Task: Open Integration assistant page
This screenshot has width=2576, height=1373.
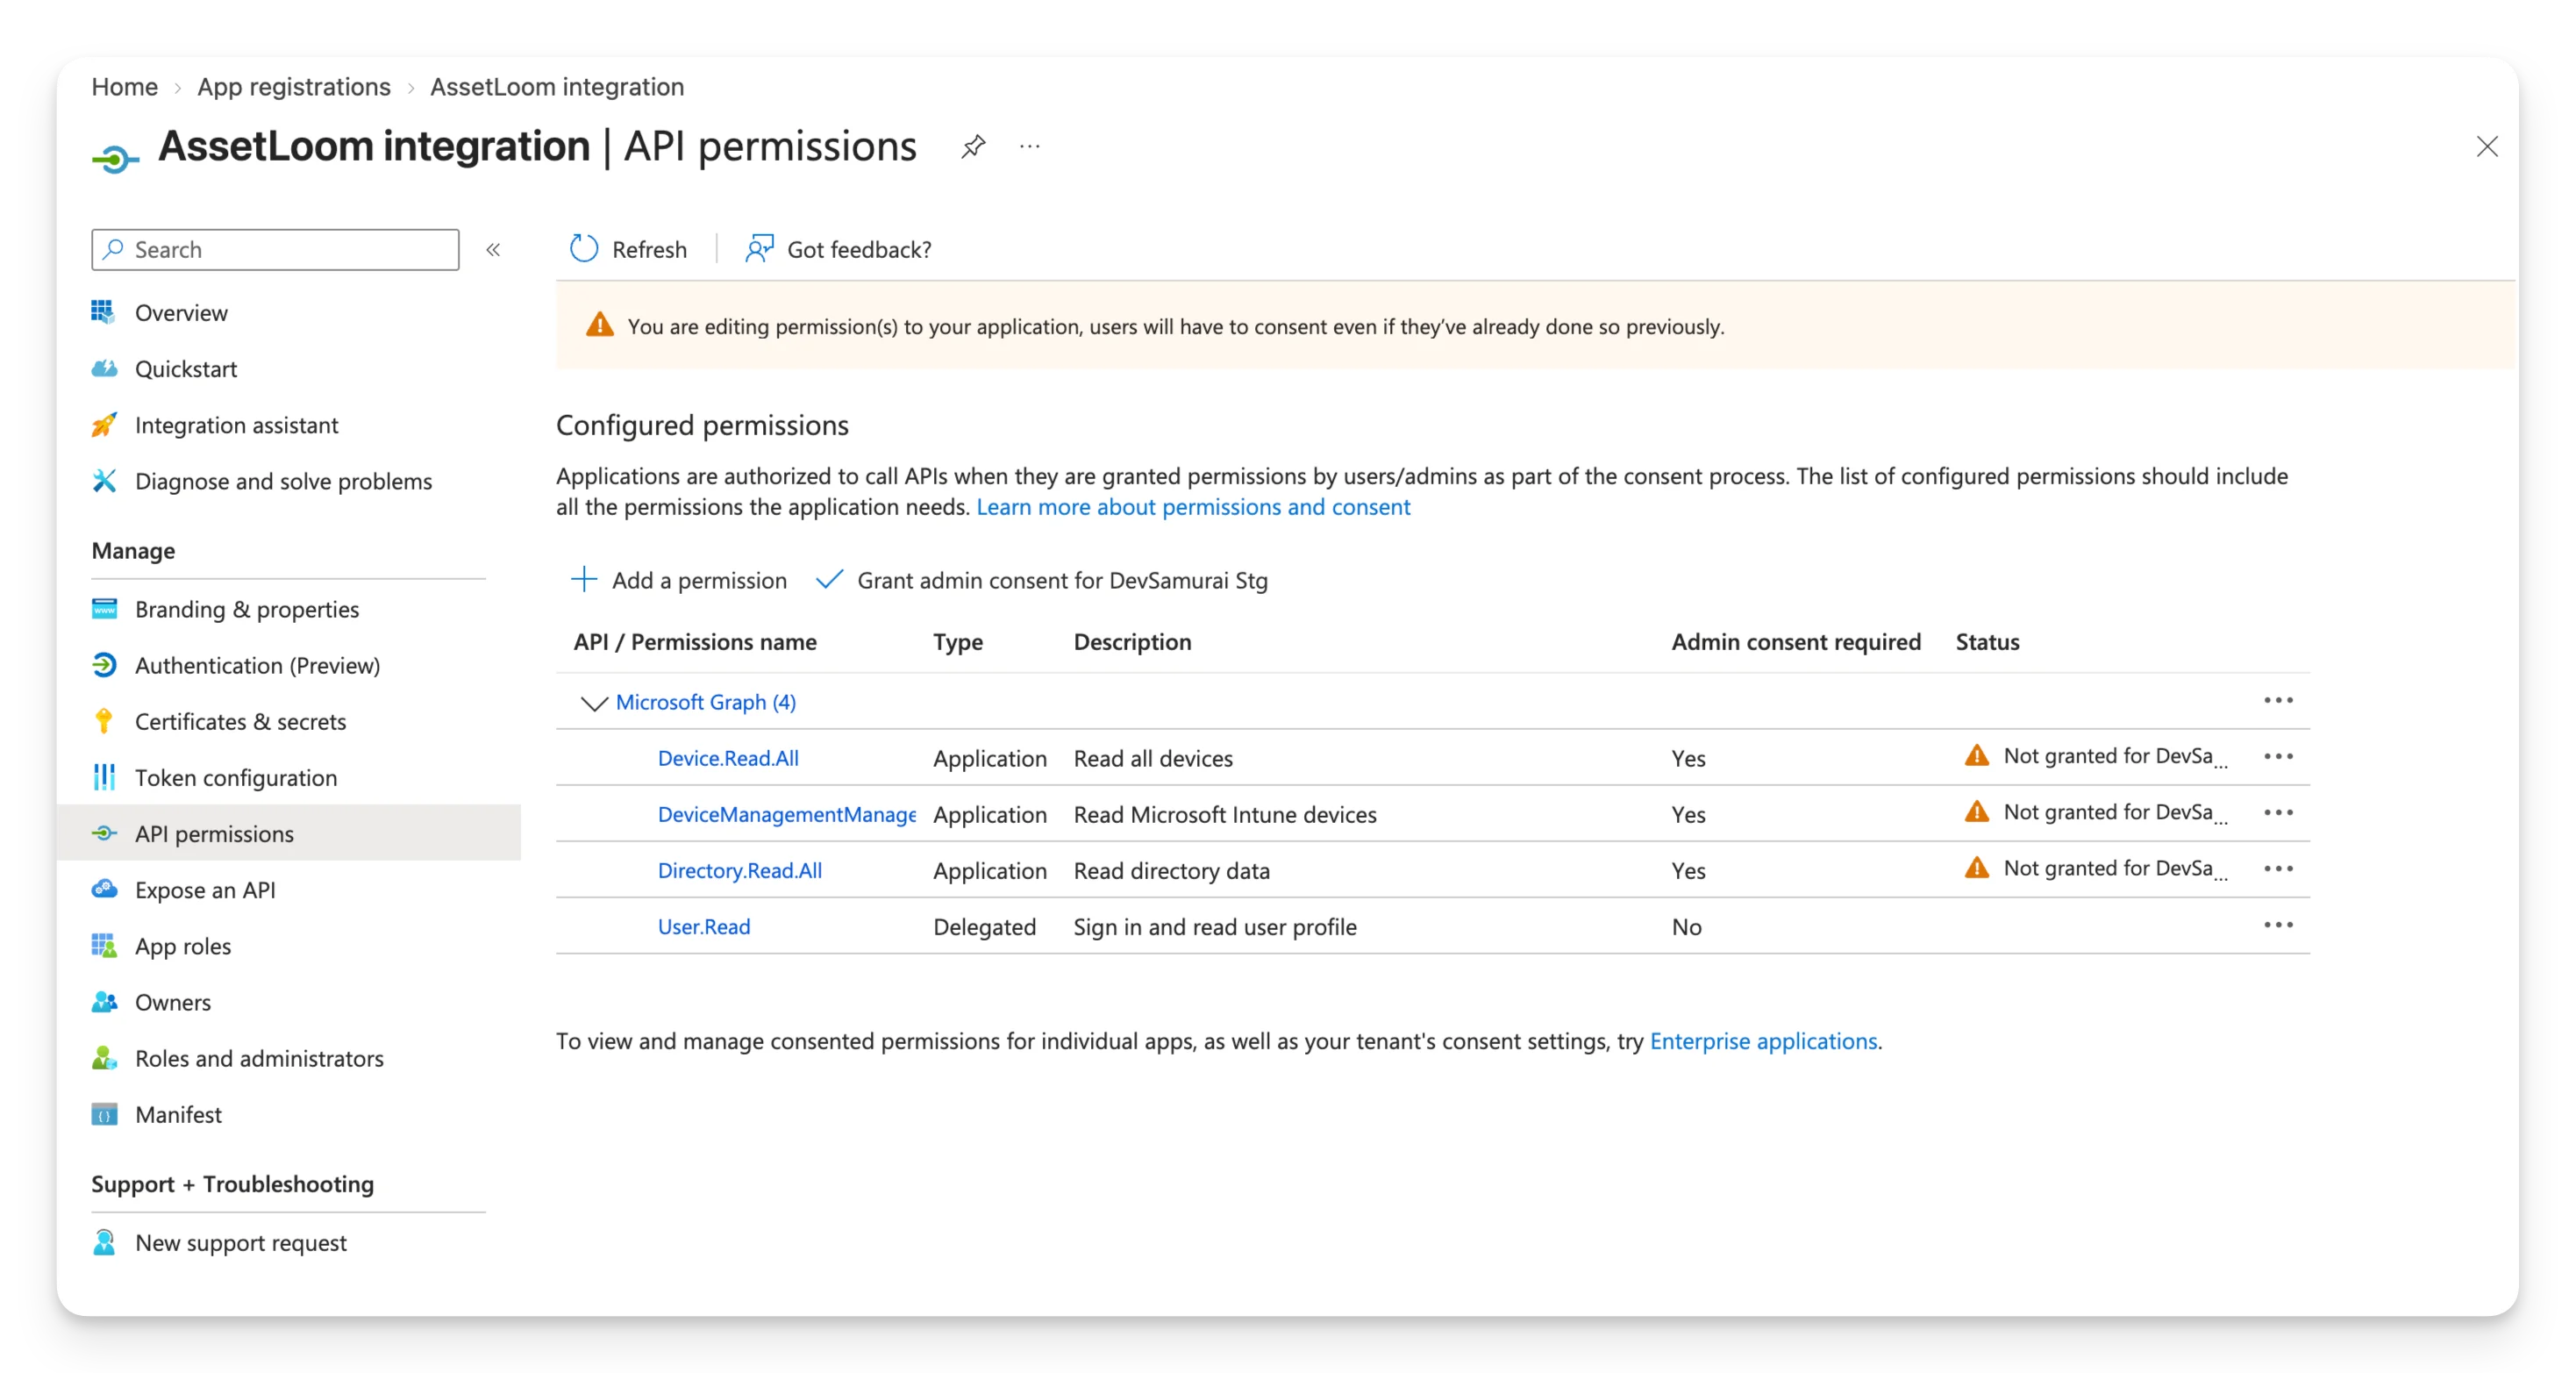Action: pos(236,425)
